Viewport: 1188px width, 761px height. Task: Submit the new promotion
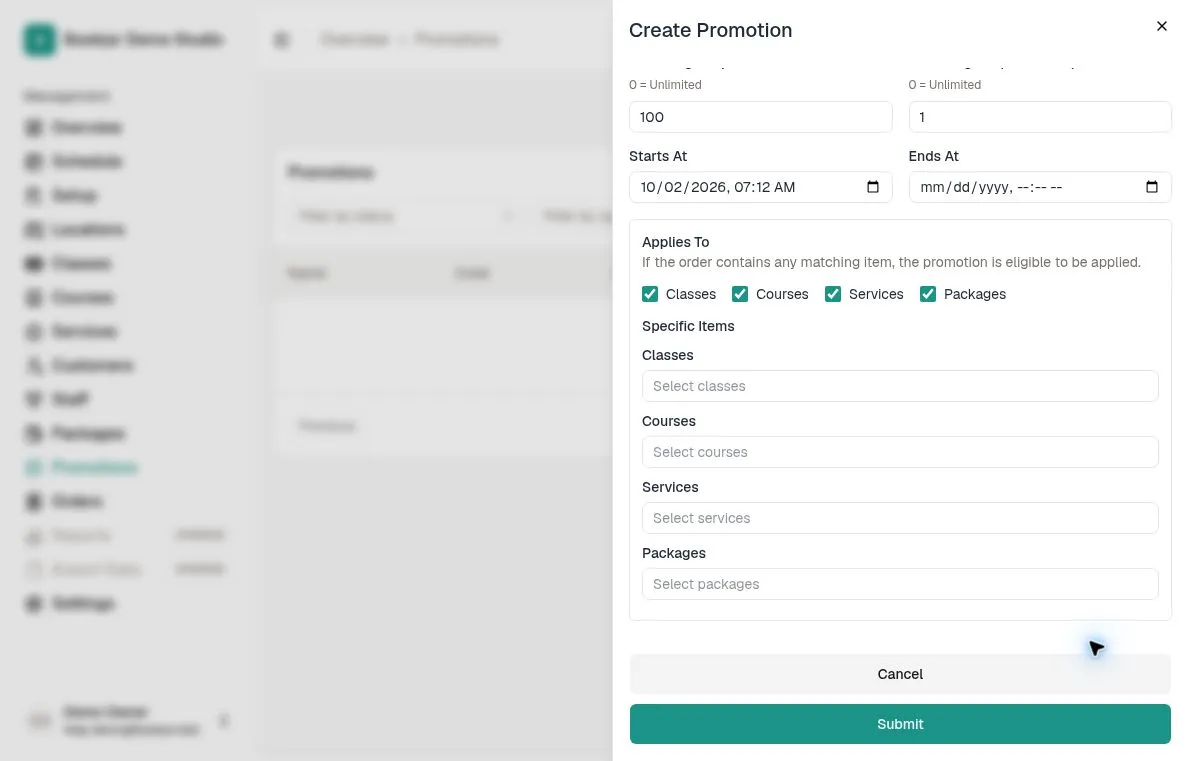click(900, 725)
